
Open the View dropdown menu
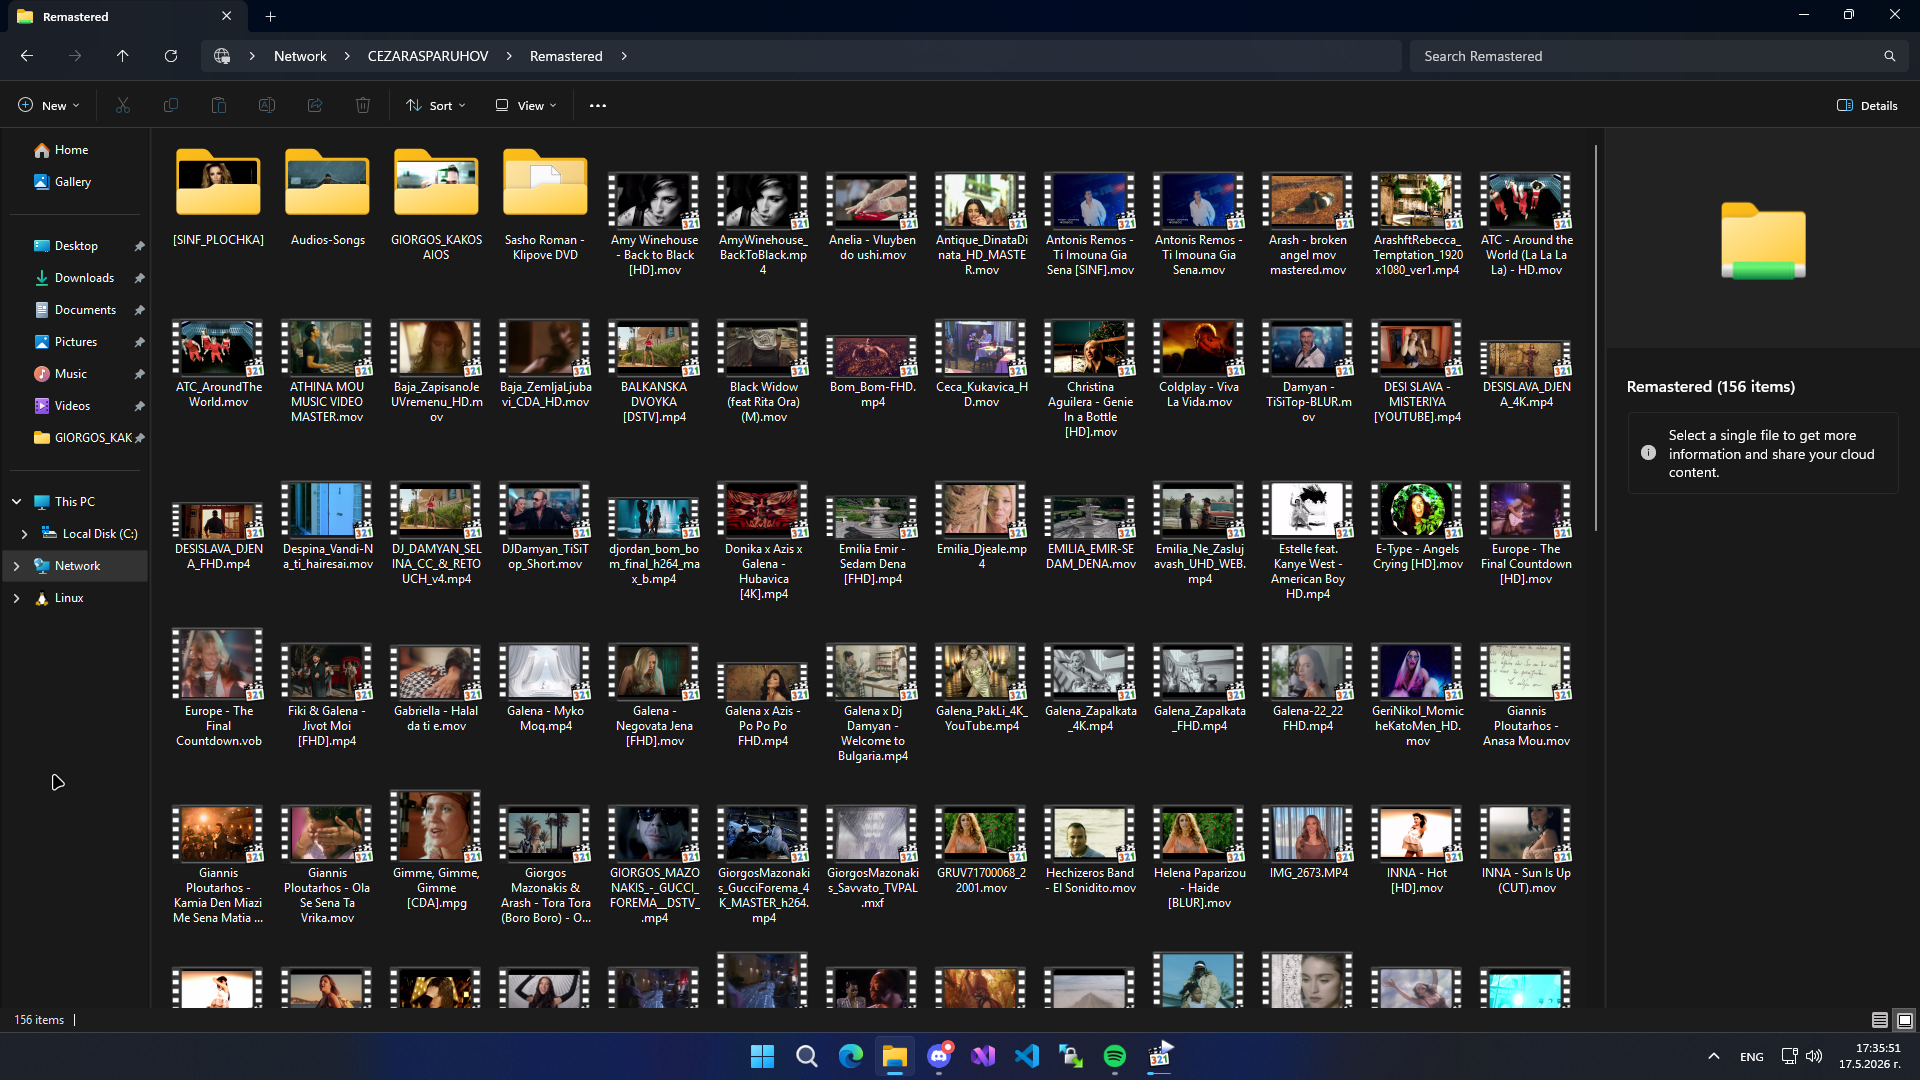(x=526, y=105)
